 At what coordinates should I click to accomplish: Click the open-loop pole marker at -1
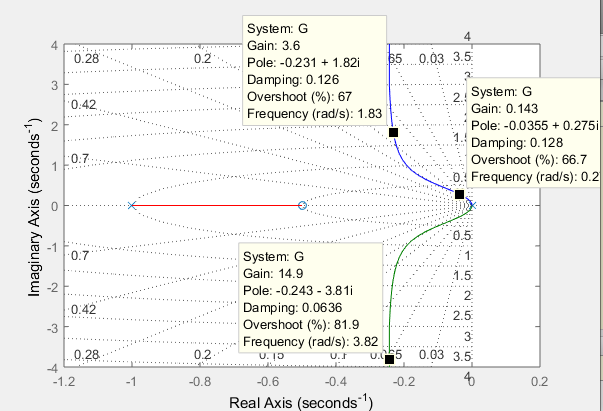[132, 206]
